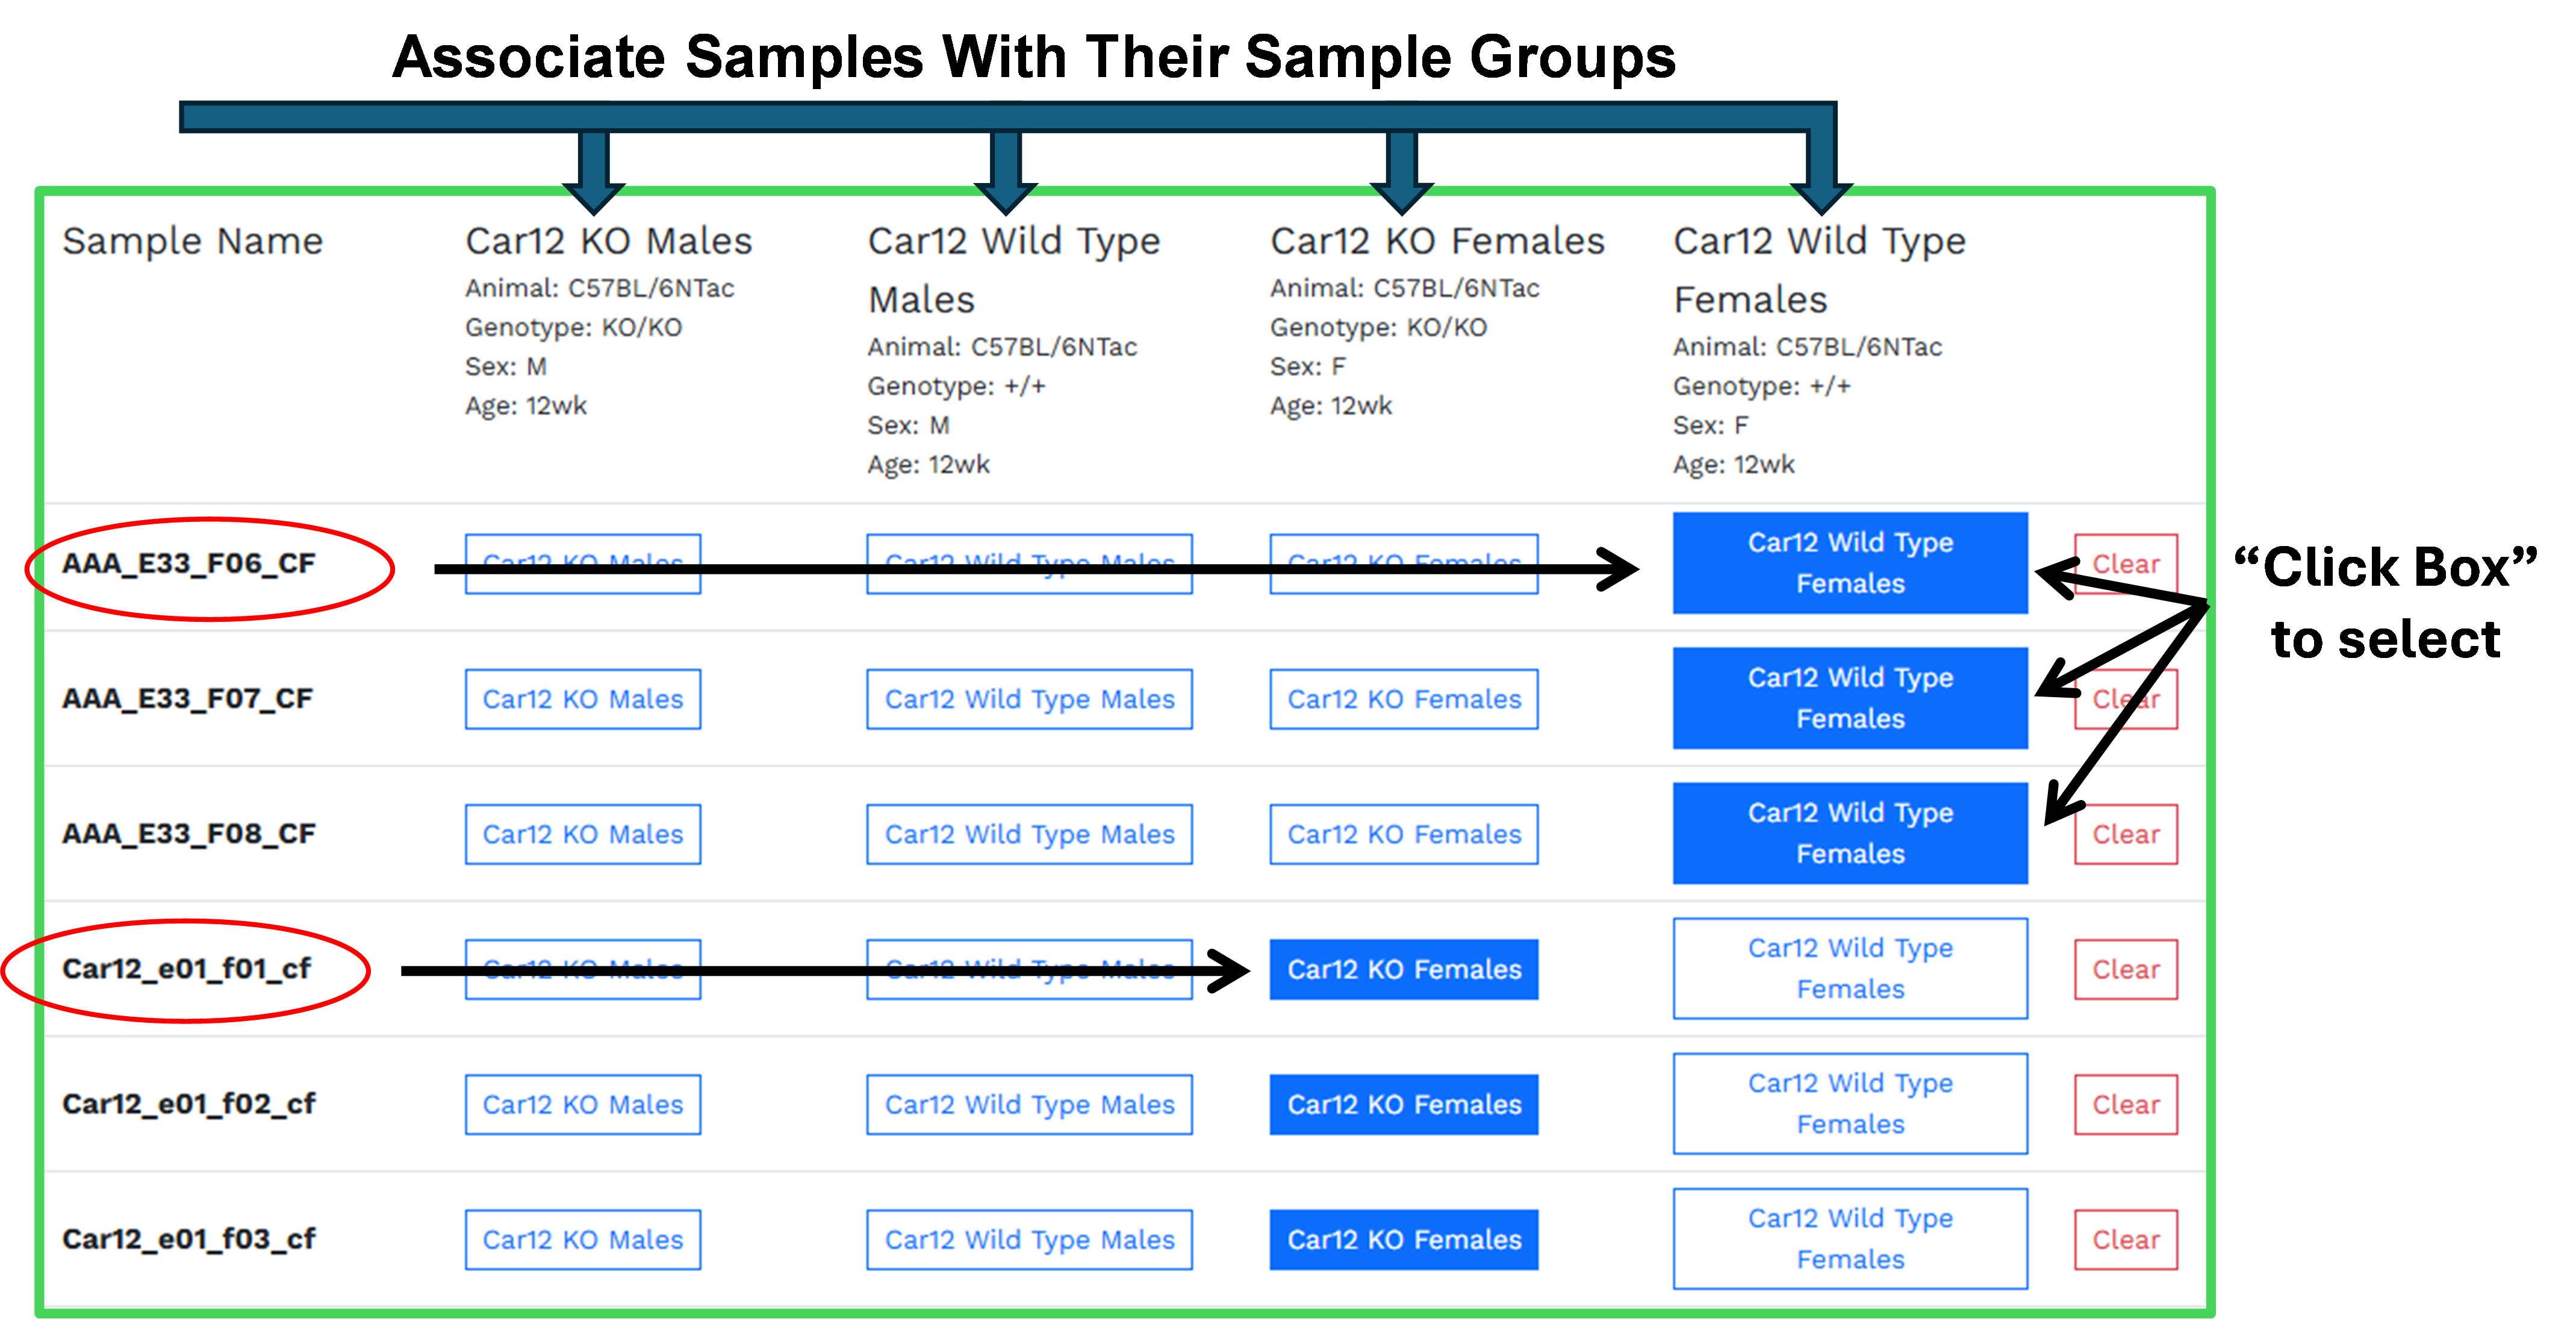Select Car12 KO Males for AAA_E33_F06_CF
The image size is (2576, 1319).
tap(583, 564)
